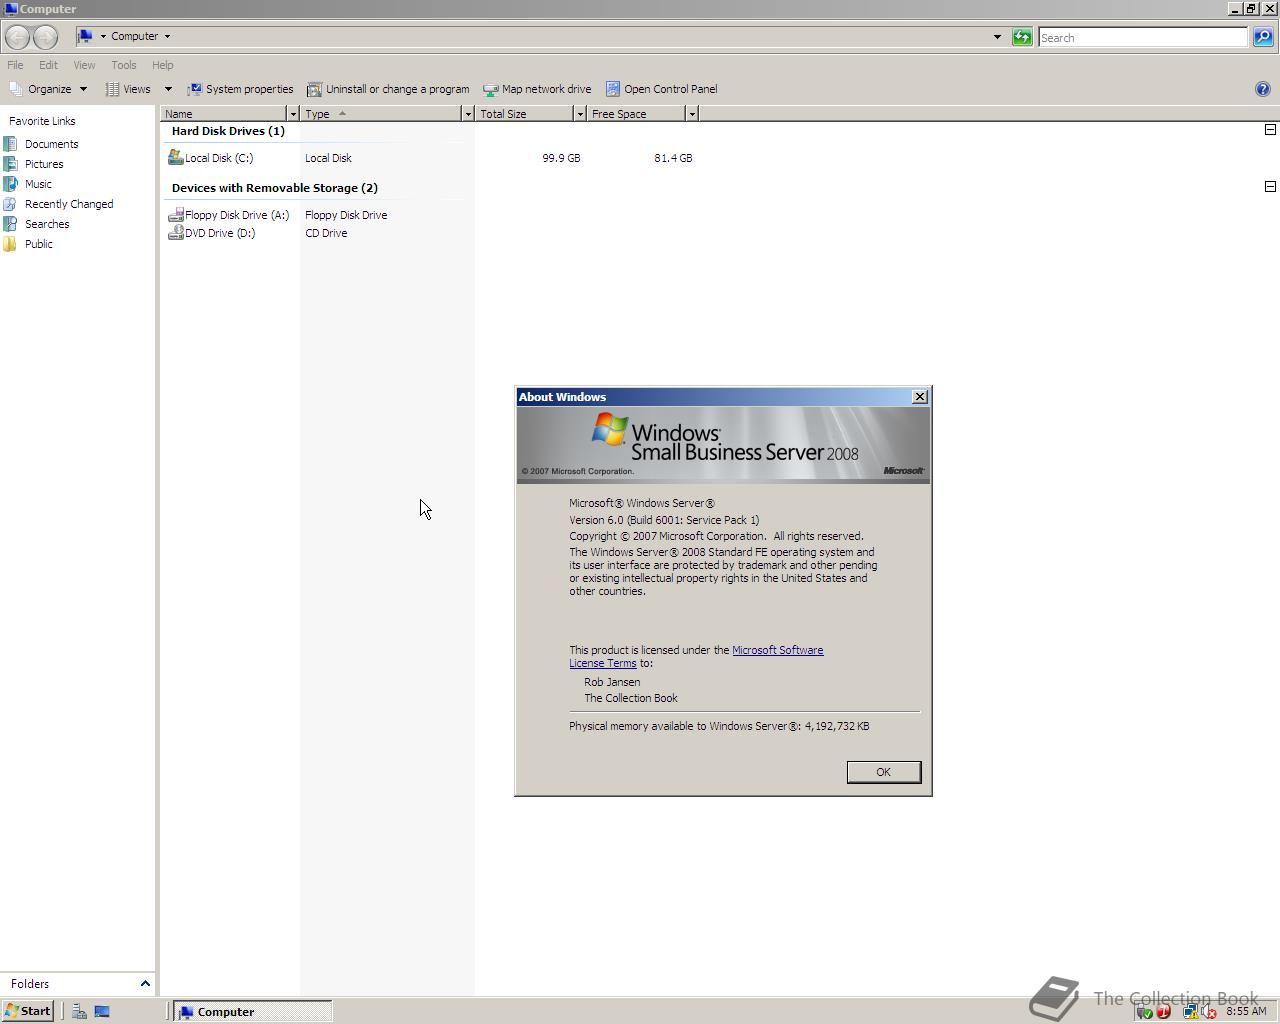Screen dimensions: 1280x1024
Task: Click the blue Help question mark icon
Action: coord(1262,89)
